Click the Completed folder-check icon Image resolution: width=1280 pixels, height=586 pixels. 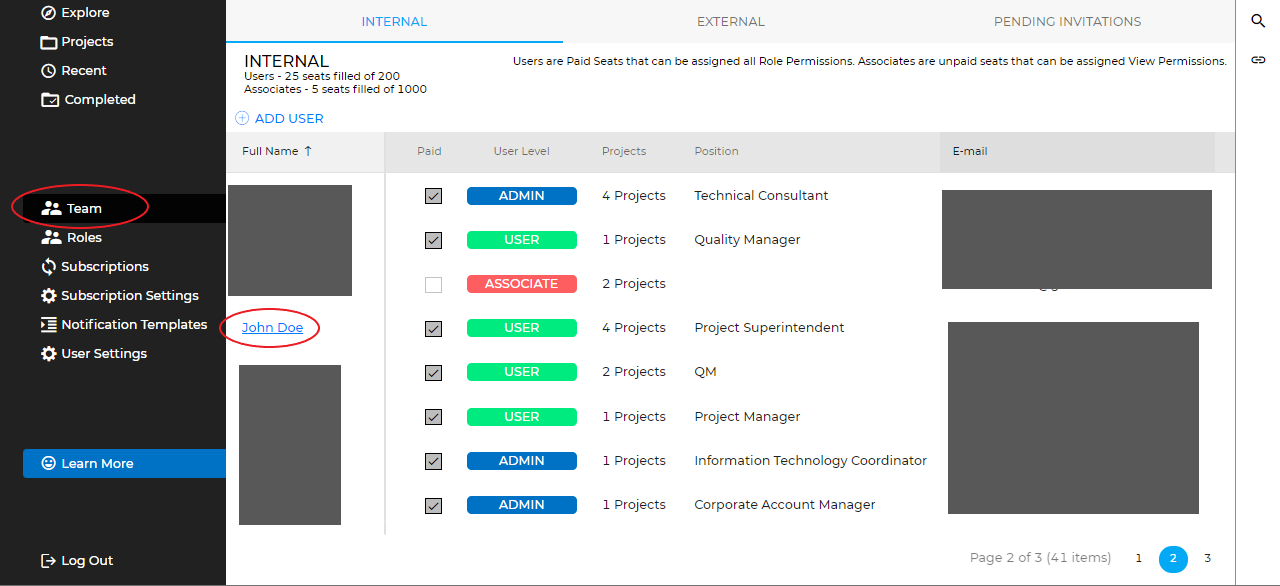click(49, 100)
